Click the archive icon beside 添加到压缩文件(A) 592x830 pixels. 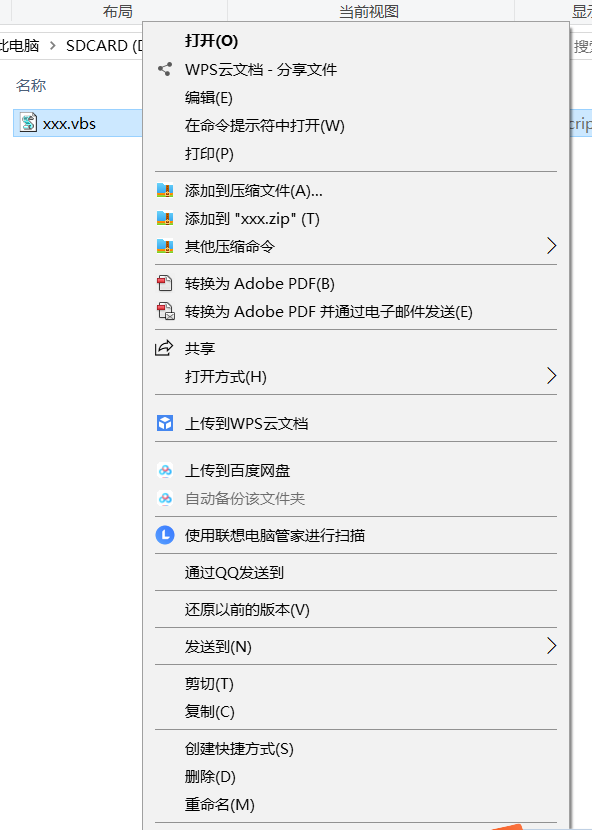tap(165, 191)
